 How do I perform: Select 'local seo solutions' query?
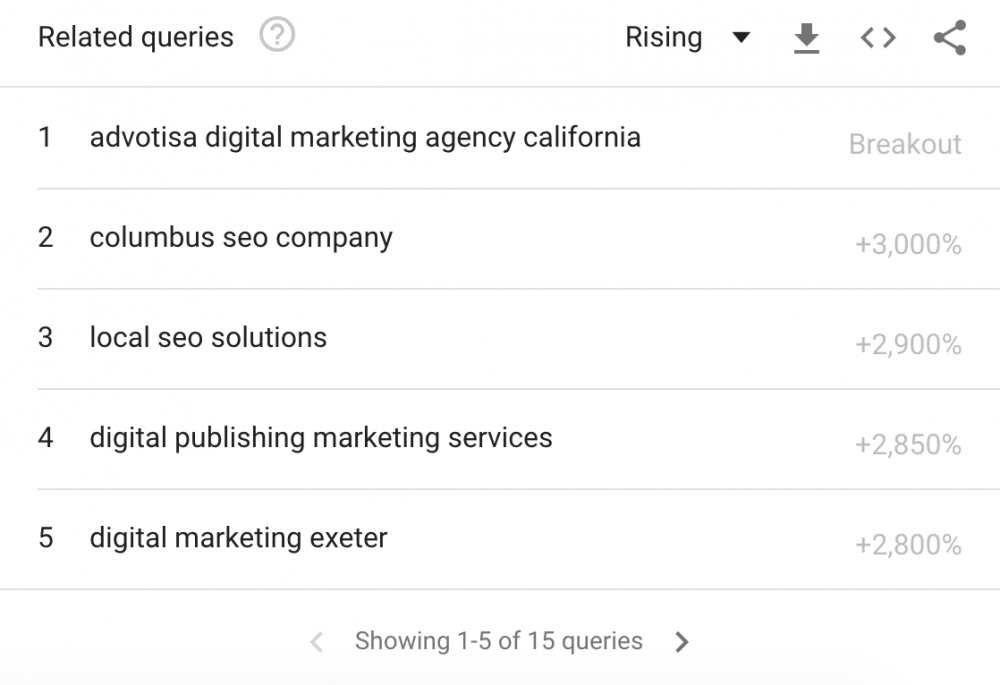[208, 338]
